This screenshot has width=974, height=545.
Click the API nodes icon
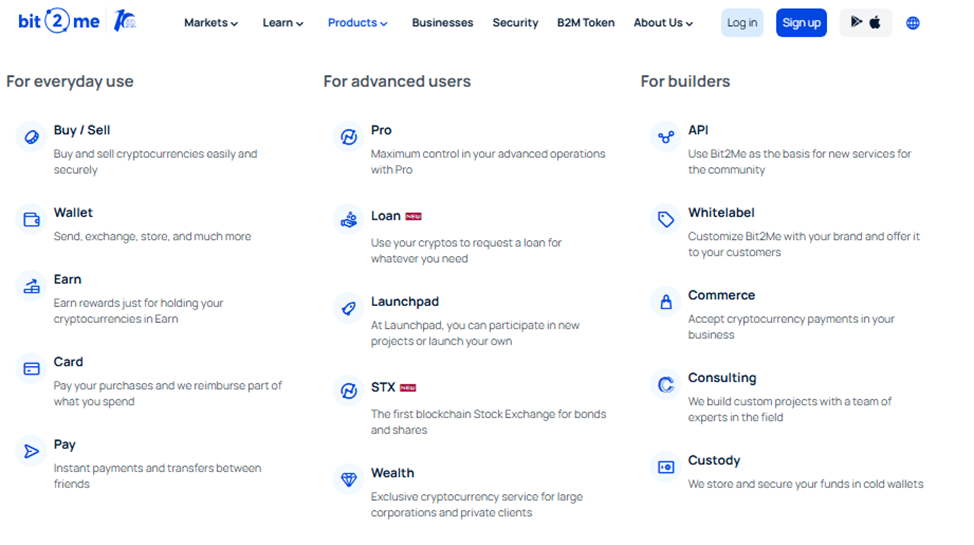pos(665,136)
